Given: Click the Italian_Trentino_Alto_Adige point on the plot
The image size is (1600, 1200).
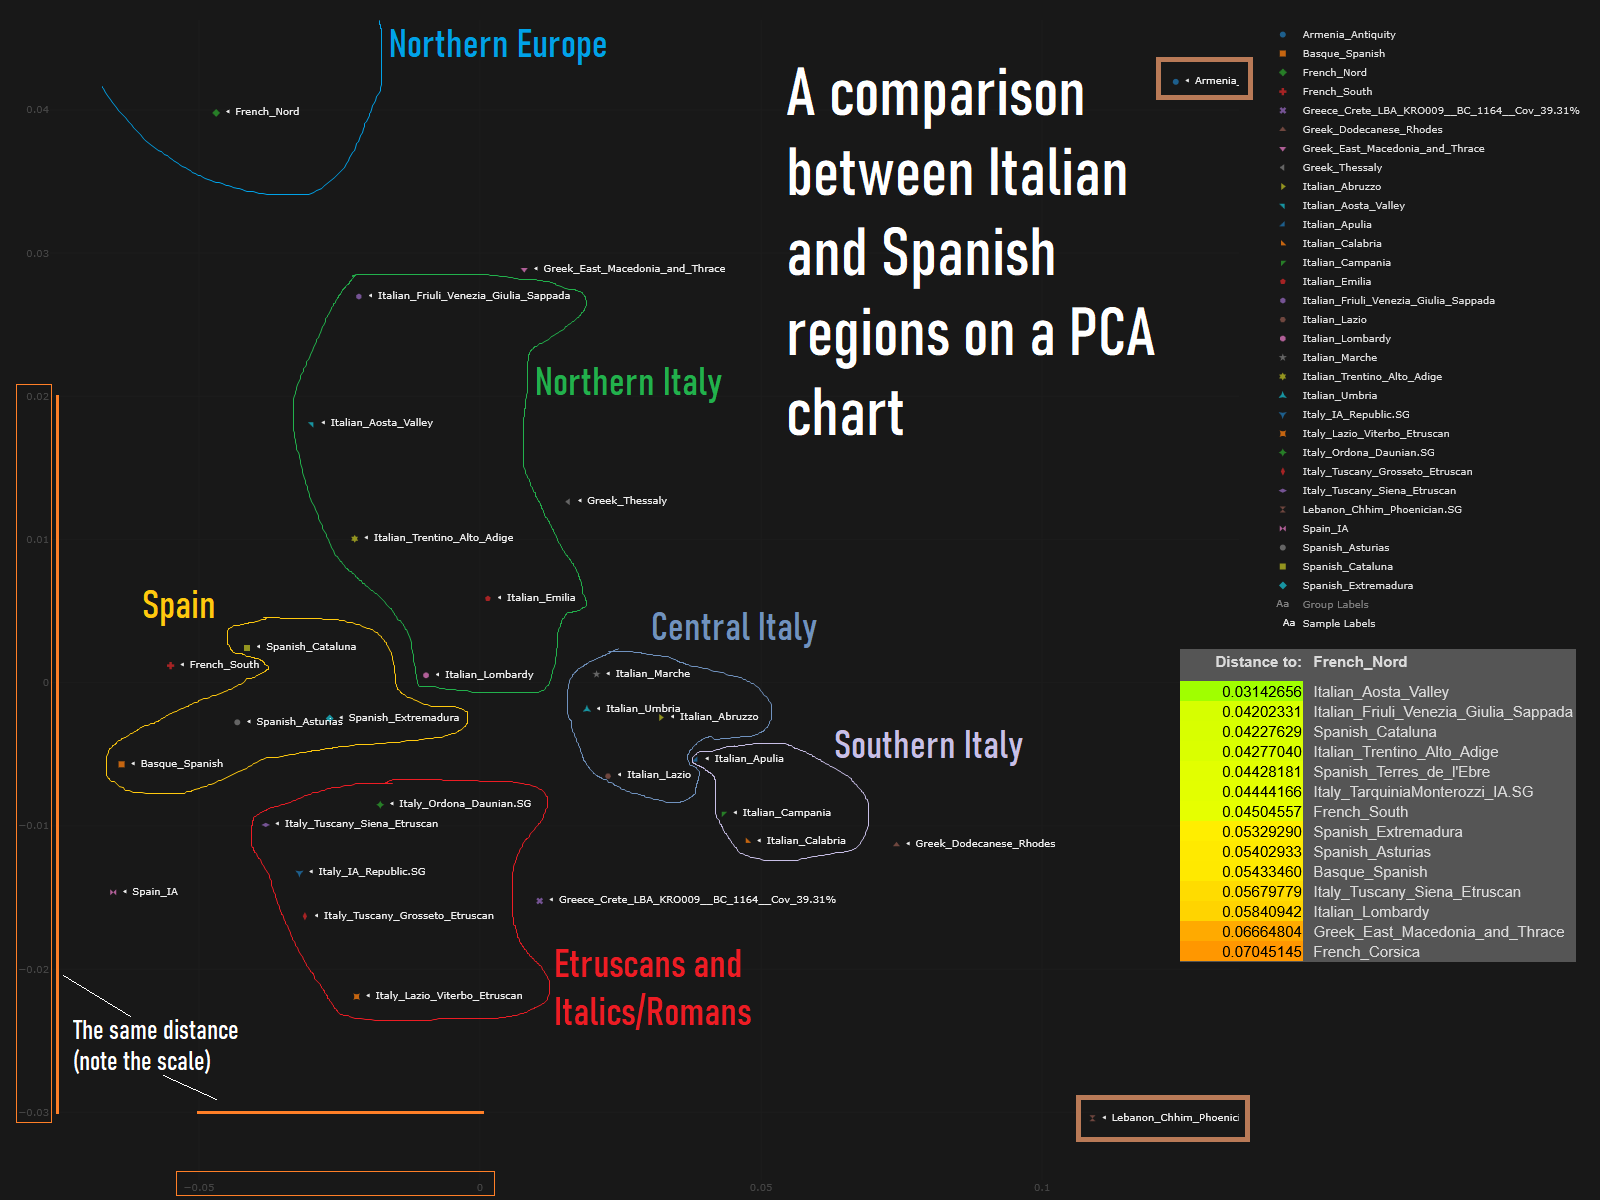Looking at the screenshot, I should point(354,539).
